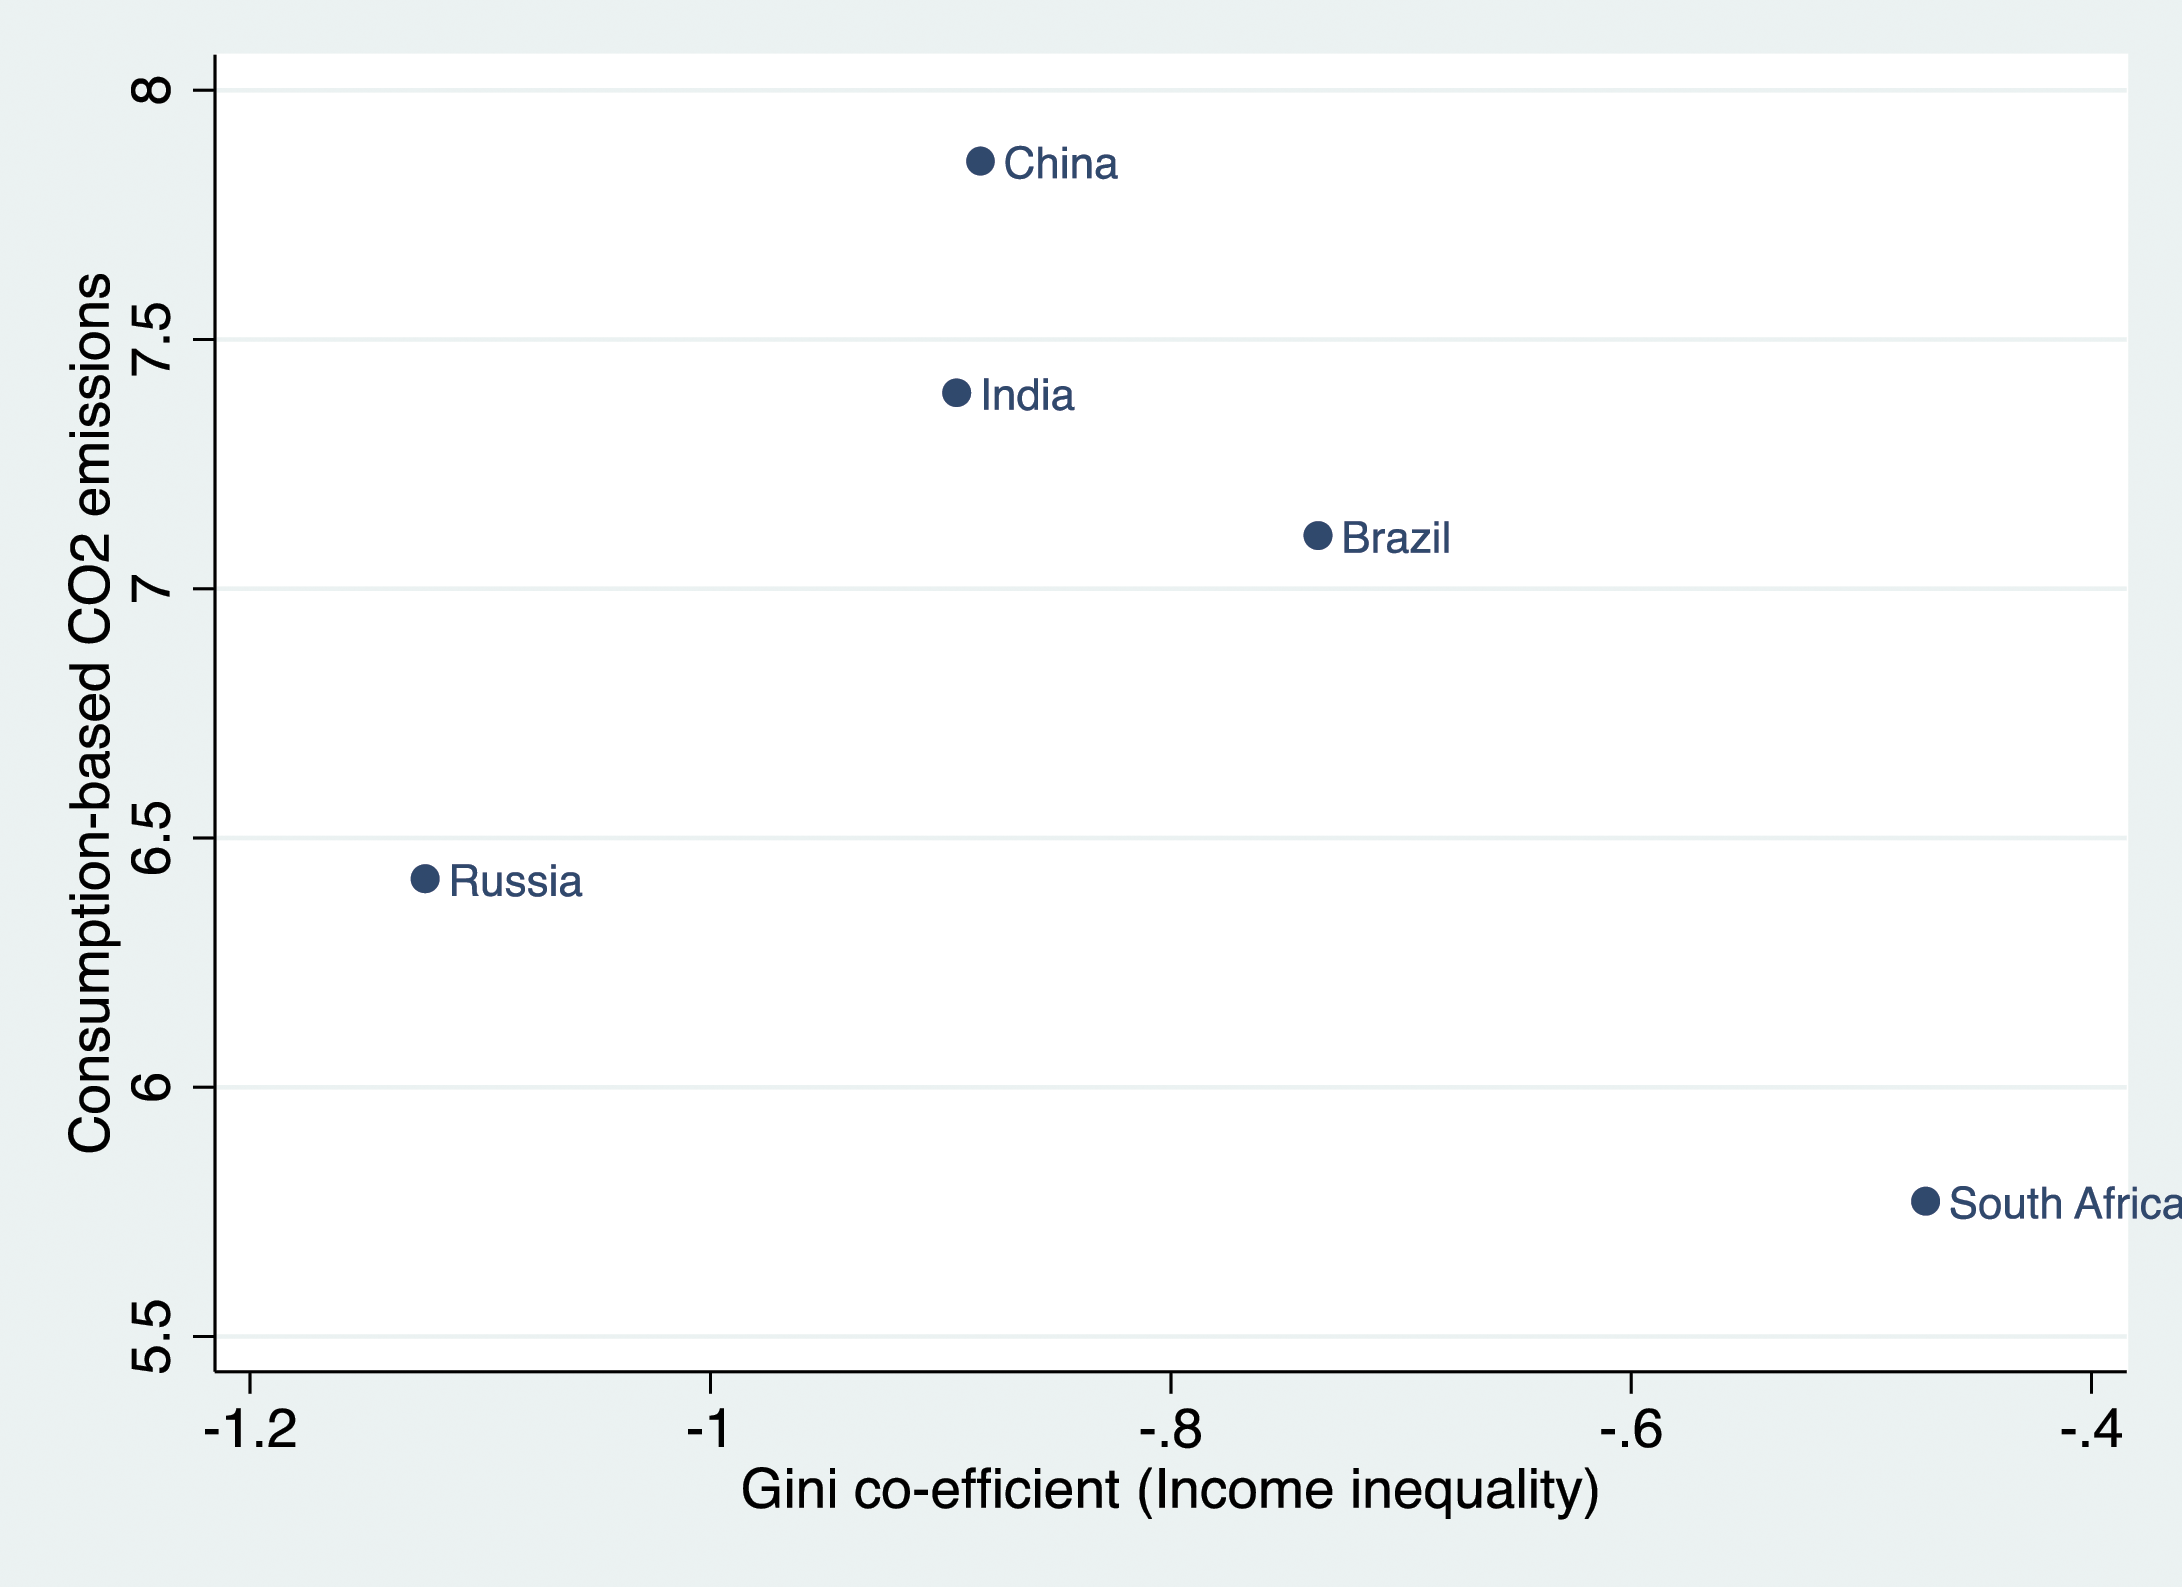Viewport: 2182px width, 1587px height.
Task: Click the -1 x-axis tick label
Action: tap(710, 1429)
